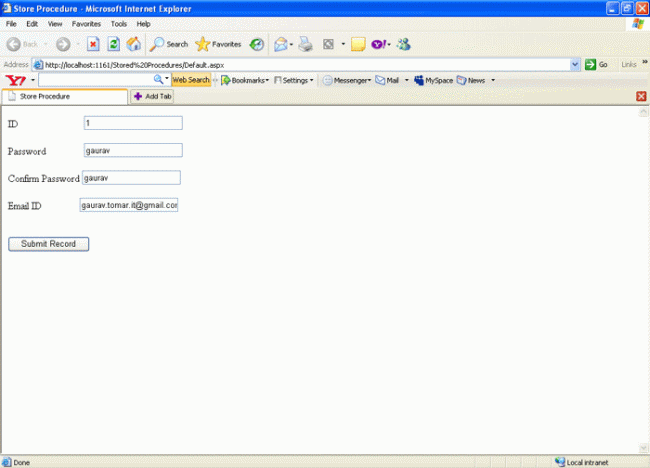The width and height of the screenshot is (650, 468).
Task: Click the Back navigation button
Action: tap(22, 44)
